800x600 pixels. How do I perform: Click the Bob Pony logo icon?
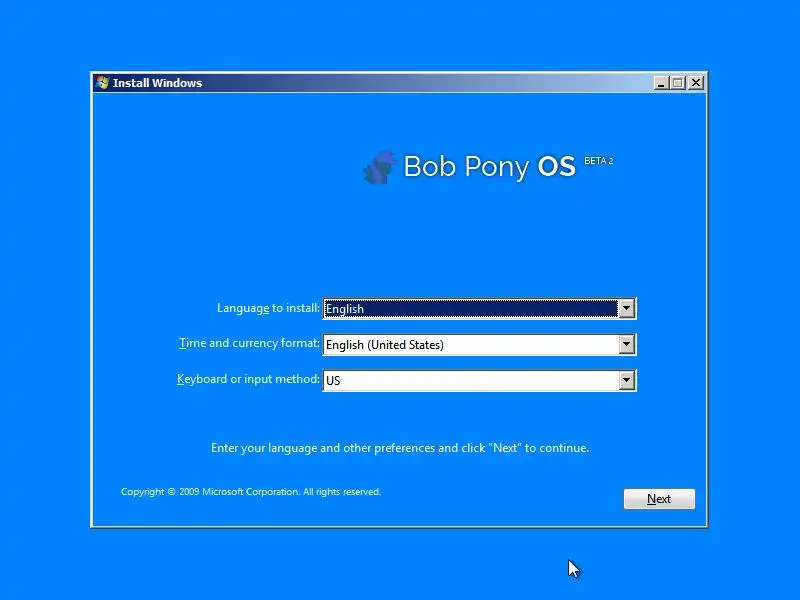(x=379, y=166)
